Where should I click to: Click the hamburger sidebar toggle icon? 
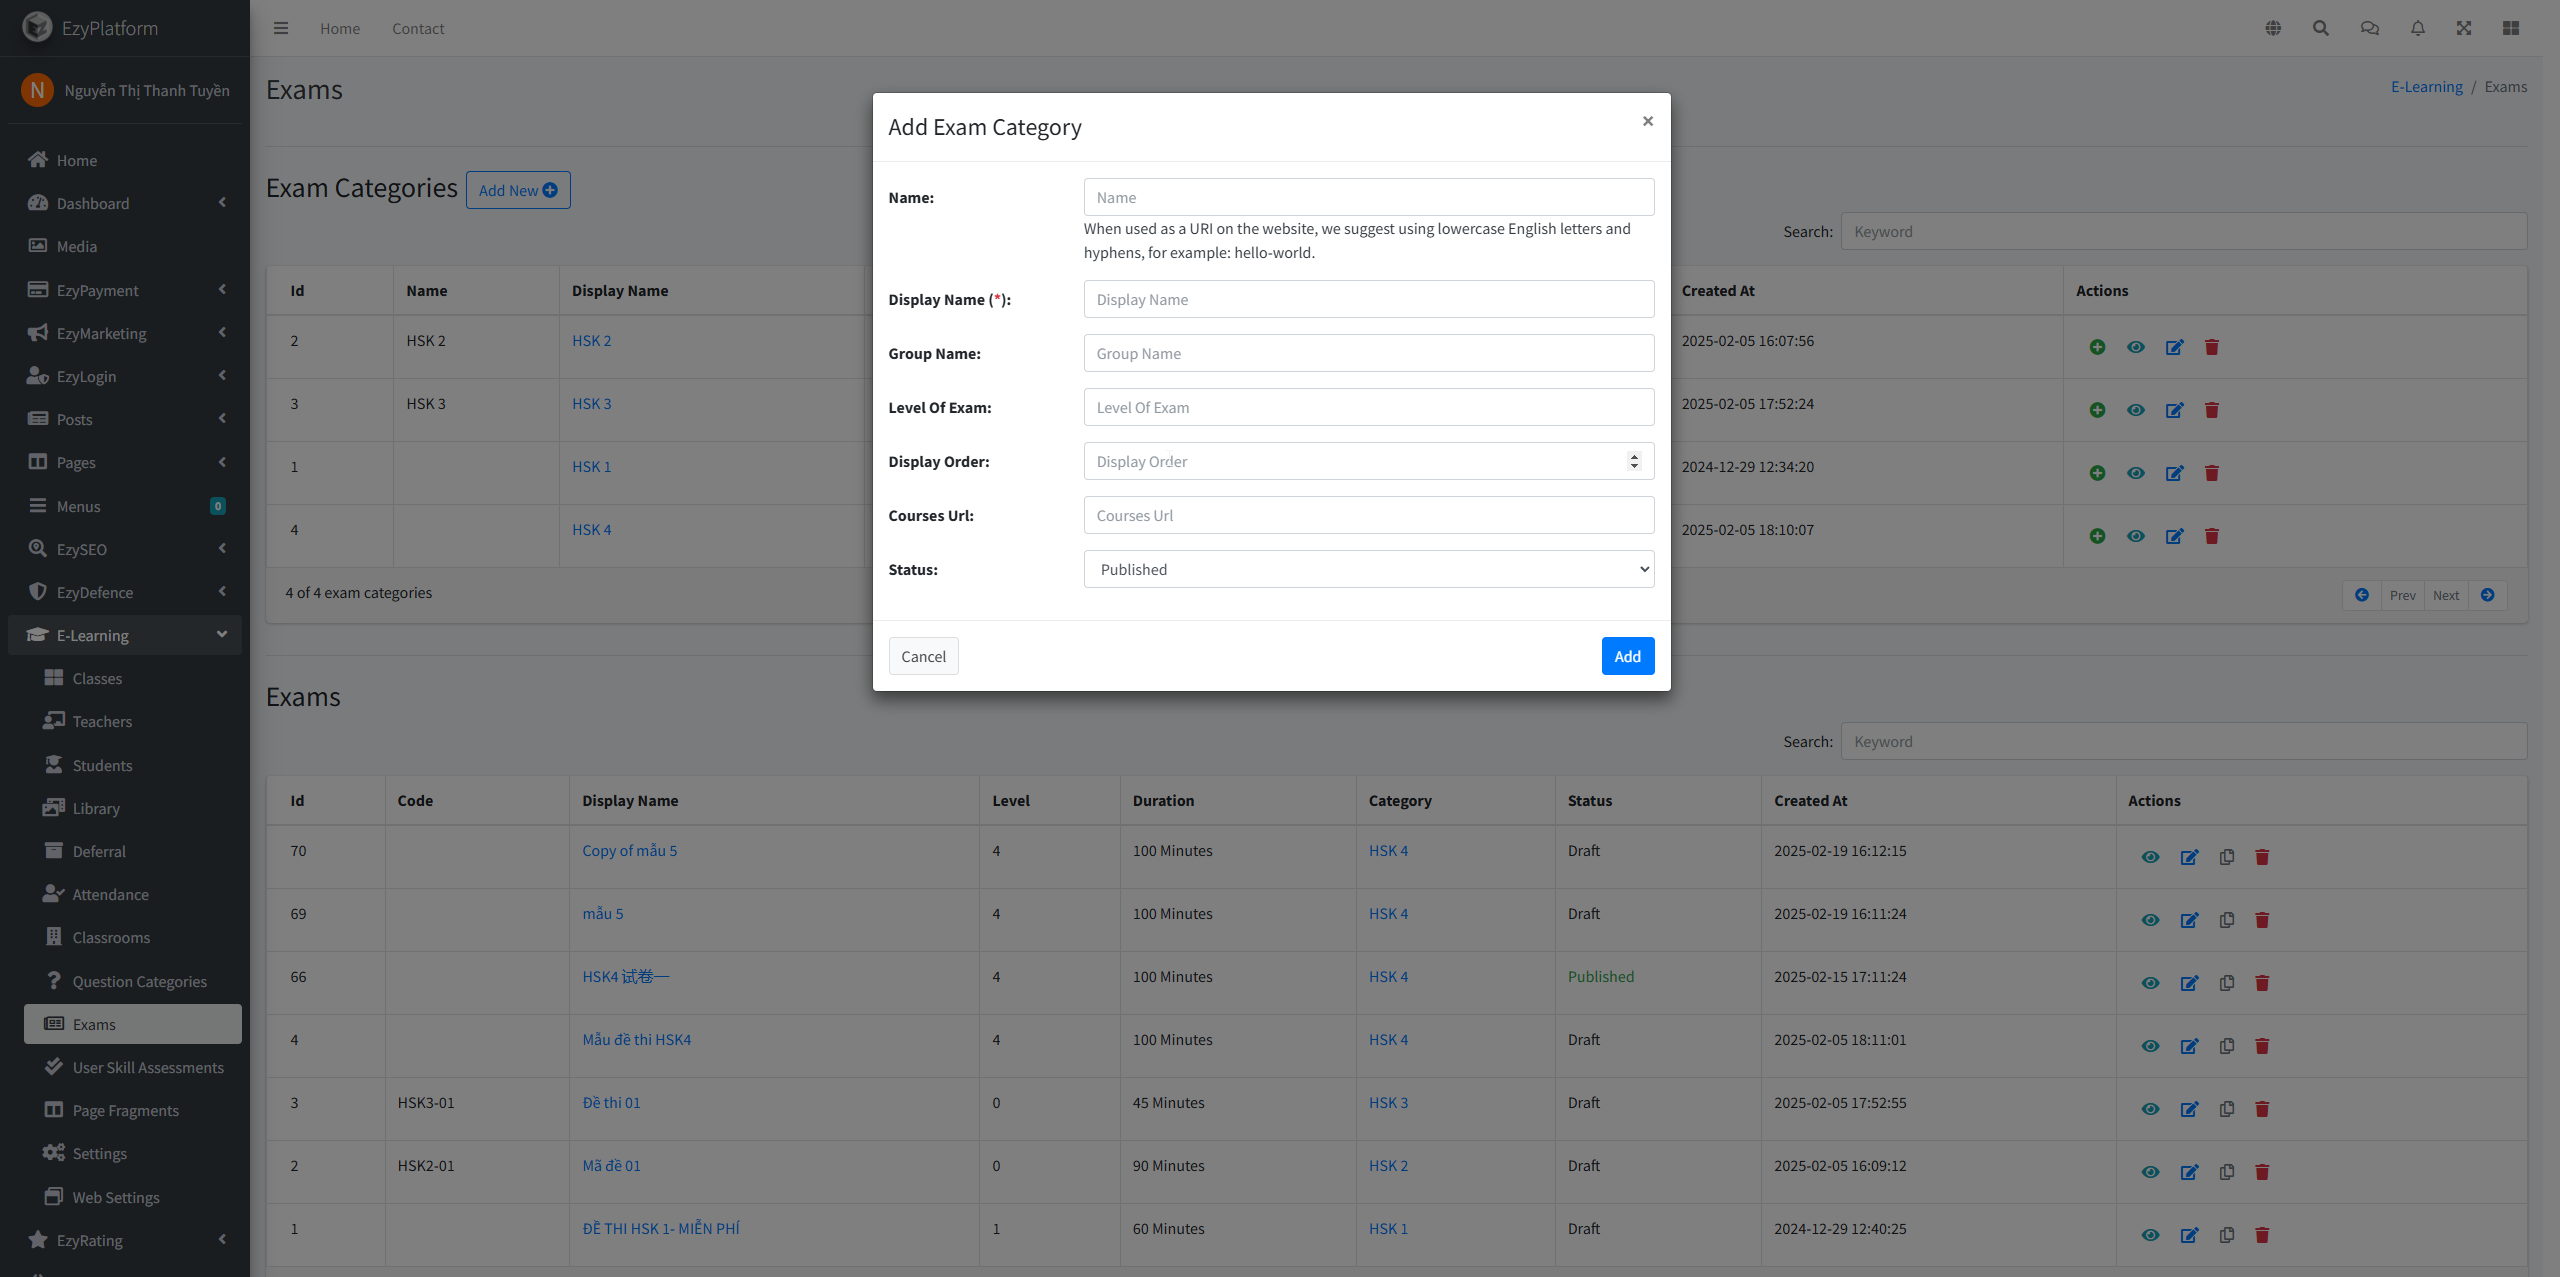pos(281,28)
